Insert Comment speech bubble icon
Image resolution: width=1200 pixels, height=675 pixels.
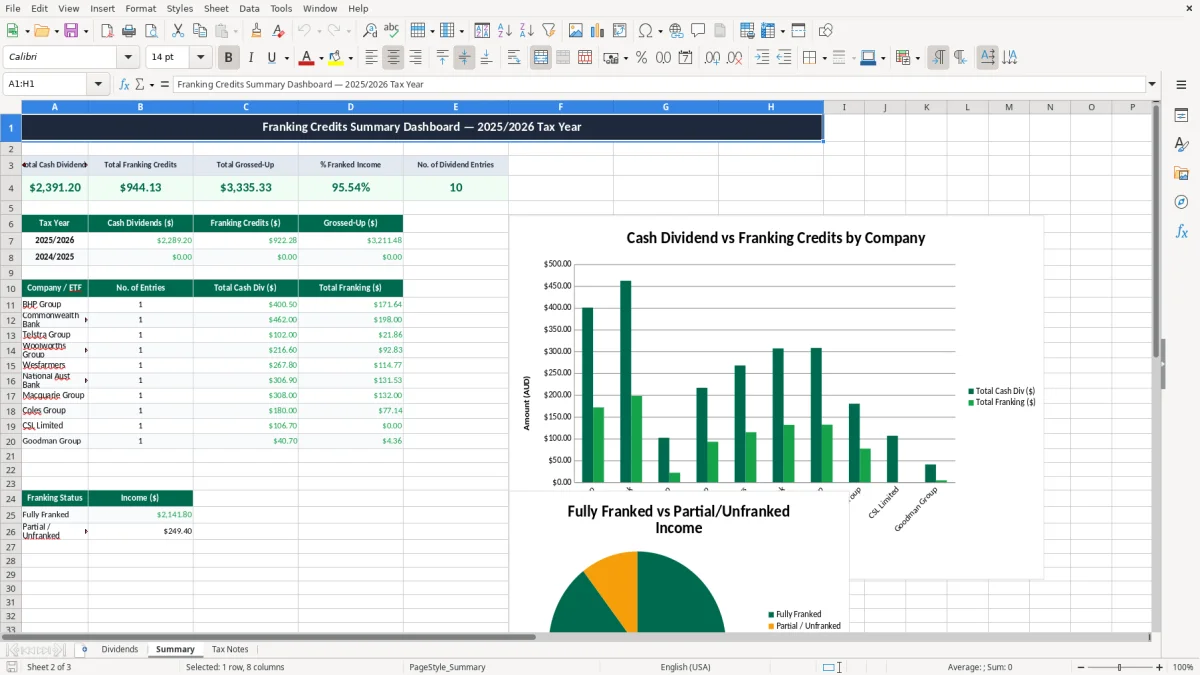[698, 31]
